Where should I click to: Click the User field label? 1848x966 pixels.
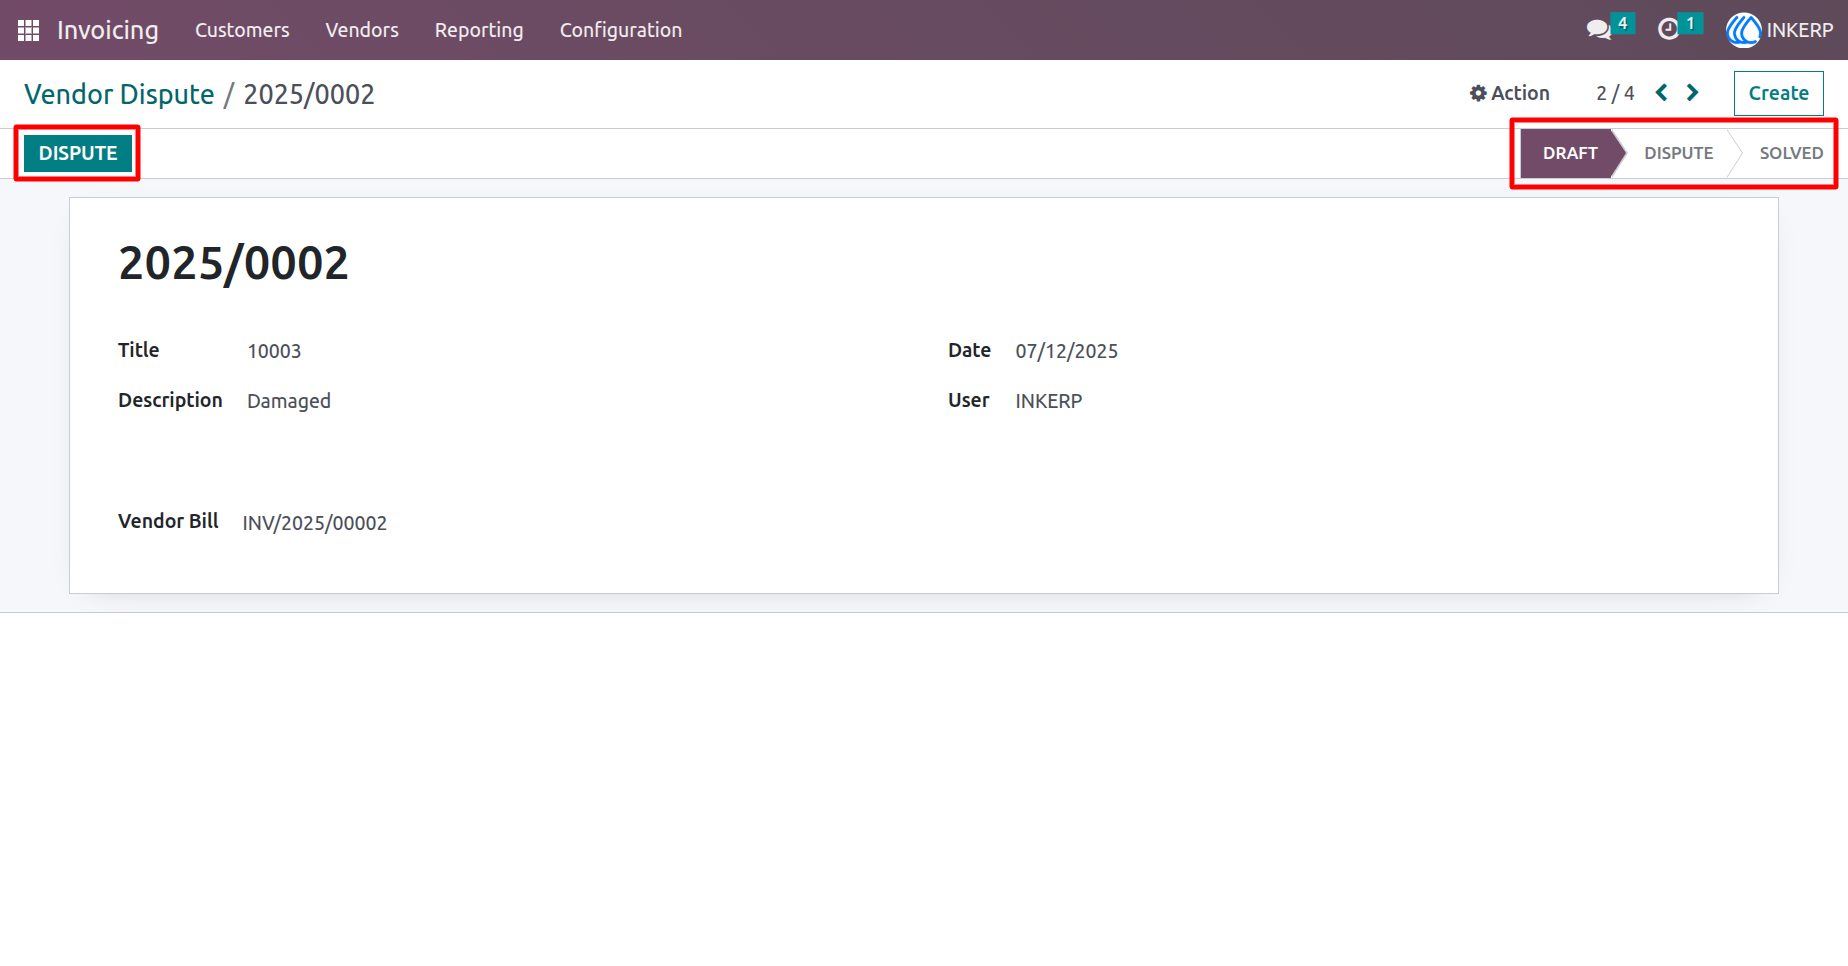pos(968,400)
